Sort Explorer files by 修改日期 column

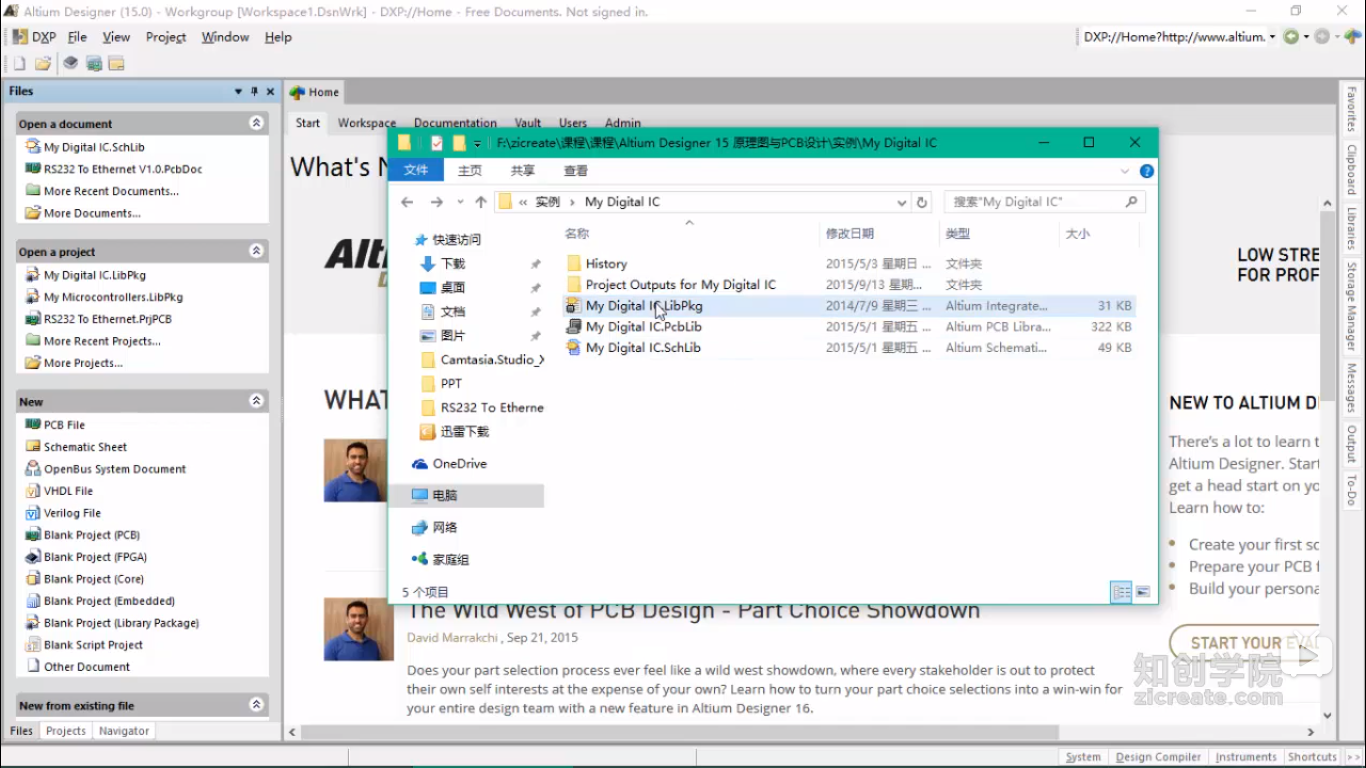point(849,233)
